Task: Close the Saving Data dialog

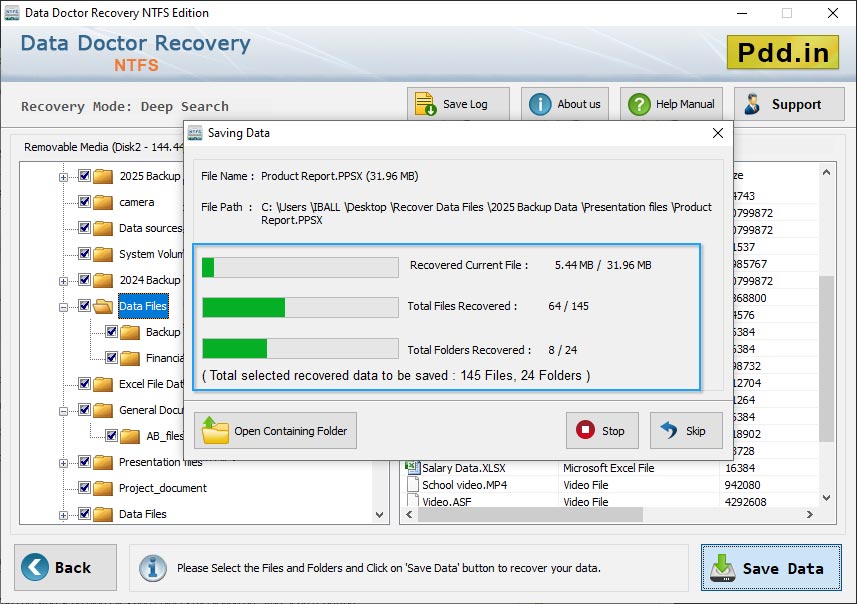Action: pos(718,133)
